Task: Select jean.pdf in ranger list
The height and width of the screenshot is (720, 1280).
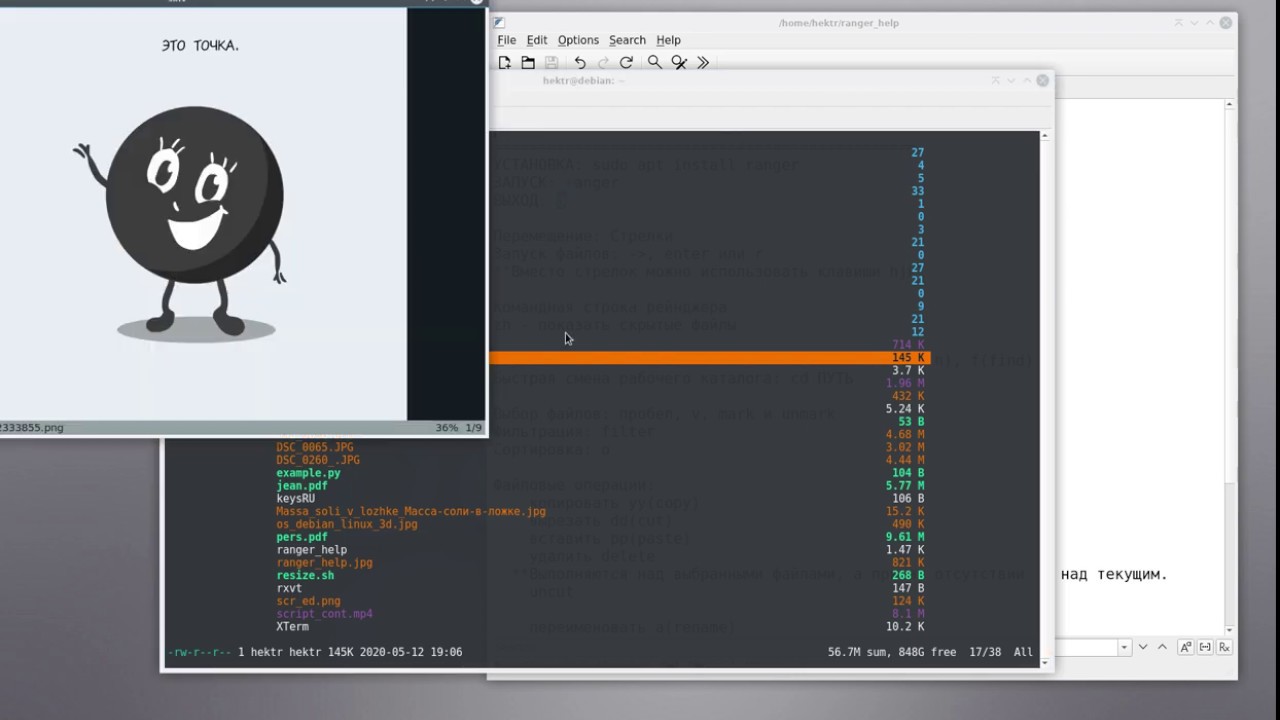Action: [x=302, y=486]
